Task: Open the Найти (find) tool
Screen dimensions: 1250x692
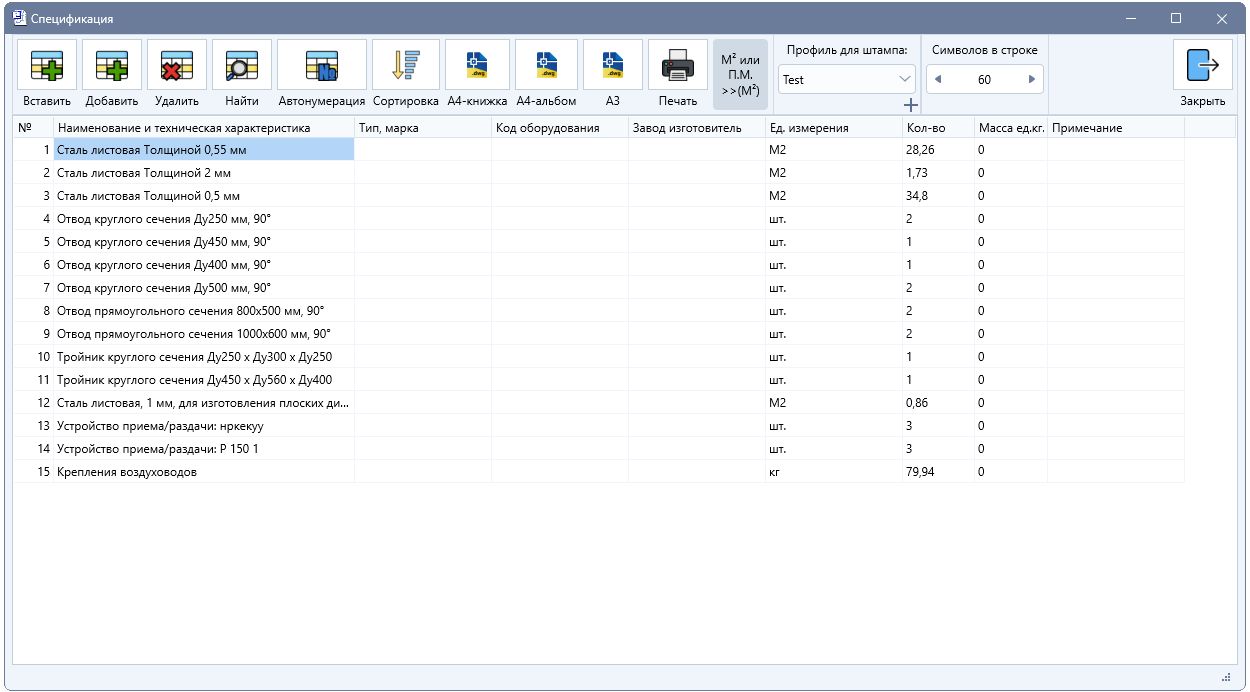Action: [x=242, y=65]
